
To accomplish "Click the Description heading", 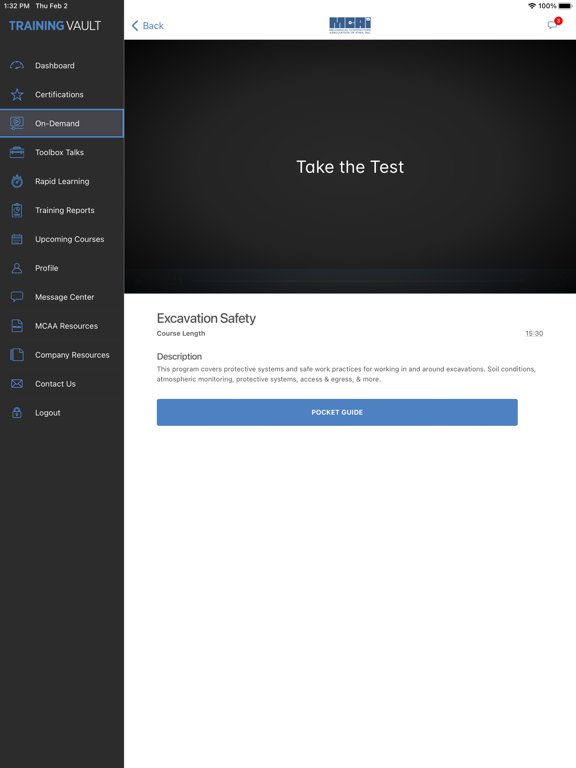I will pos(179,357).
